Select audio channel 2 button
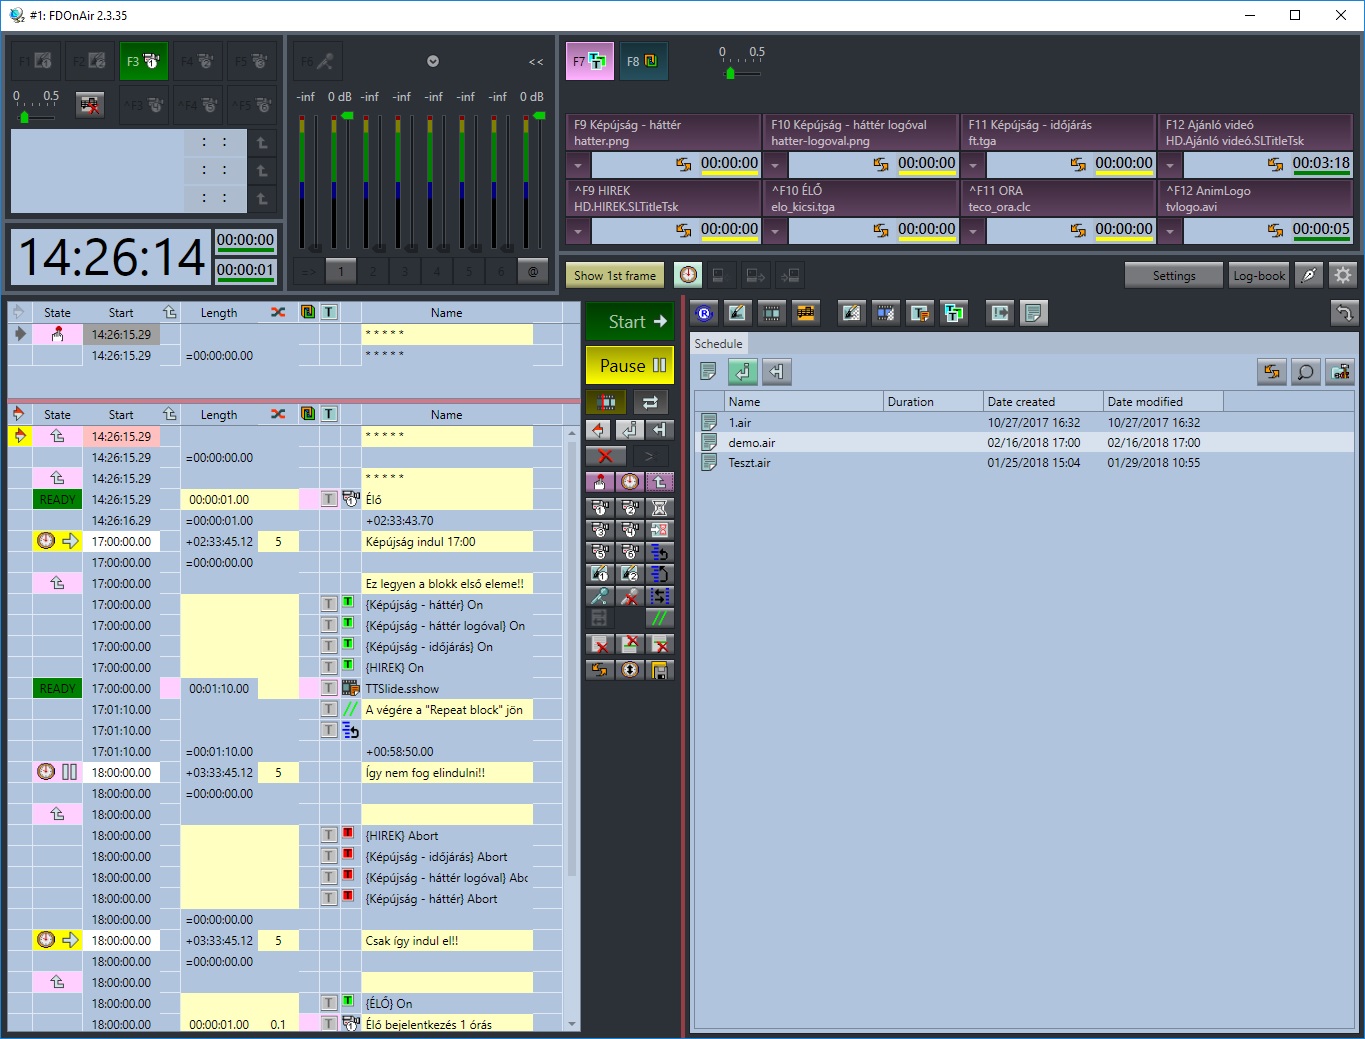The height and width of the screenshot is (1039, 1365). [372, 270]
